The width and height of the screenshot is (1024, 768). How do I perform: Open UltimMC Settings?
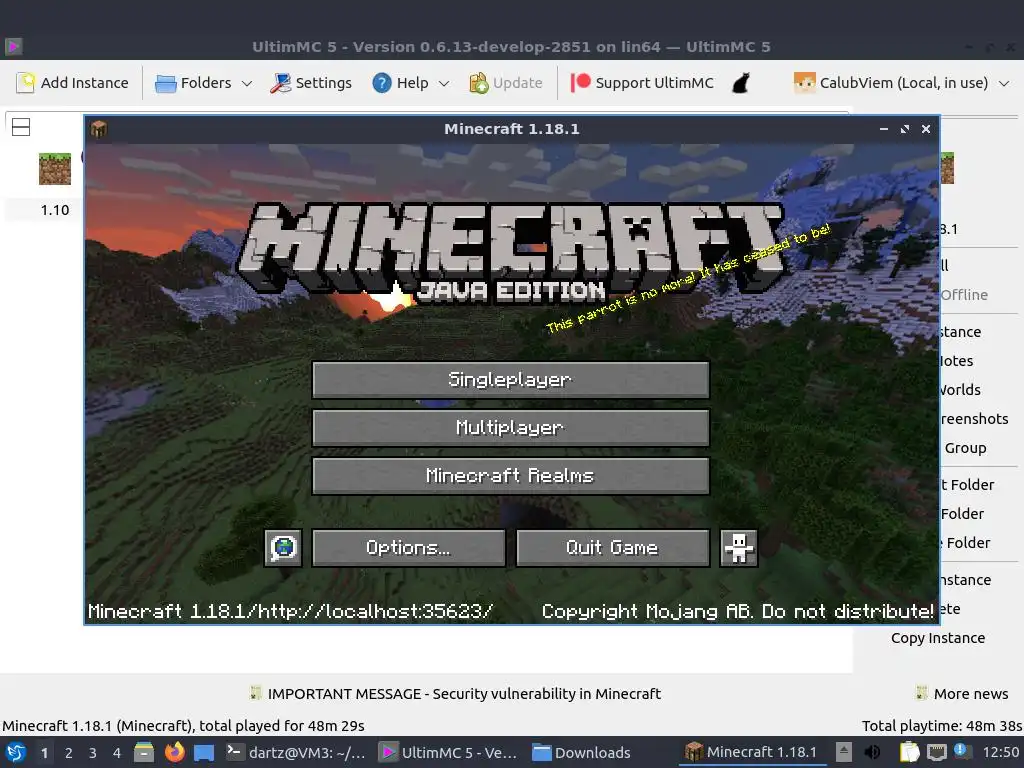[x=311, y=83]
